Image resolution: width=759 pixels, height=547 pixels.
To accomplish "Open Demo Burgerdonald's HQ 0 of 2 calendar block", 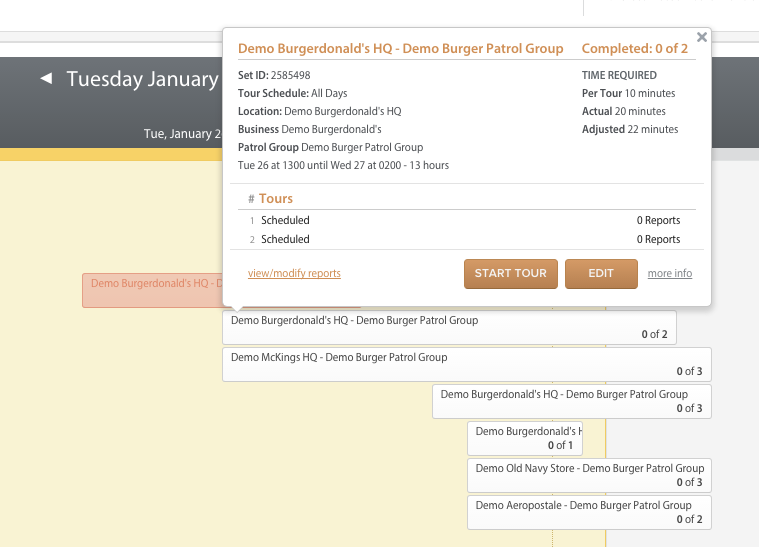I will (x=449, y=327).
